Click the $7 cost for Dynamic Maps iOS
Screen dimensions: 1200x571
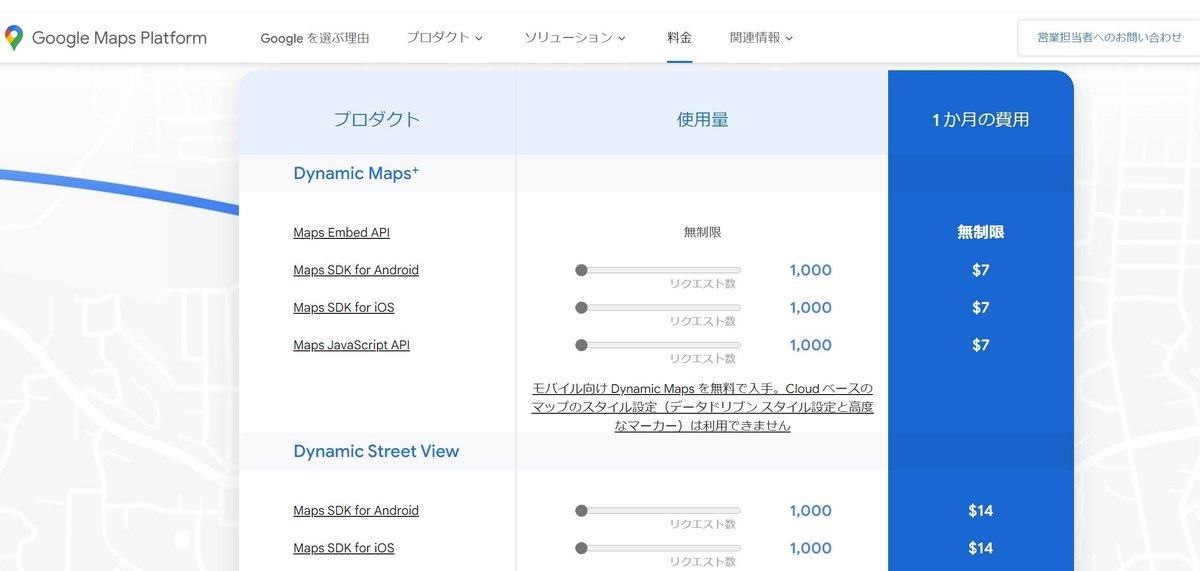pos(980,308)
